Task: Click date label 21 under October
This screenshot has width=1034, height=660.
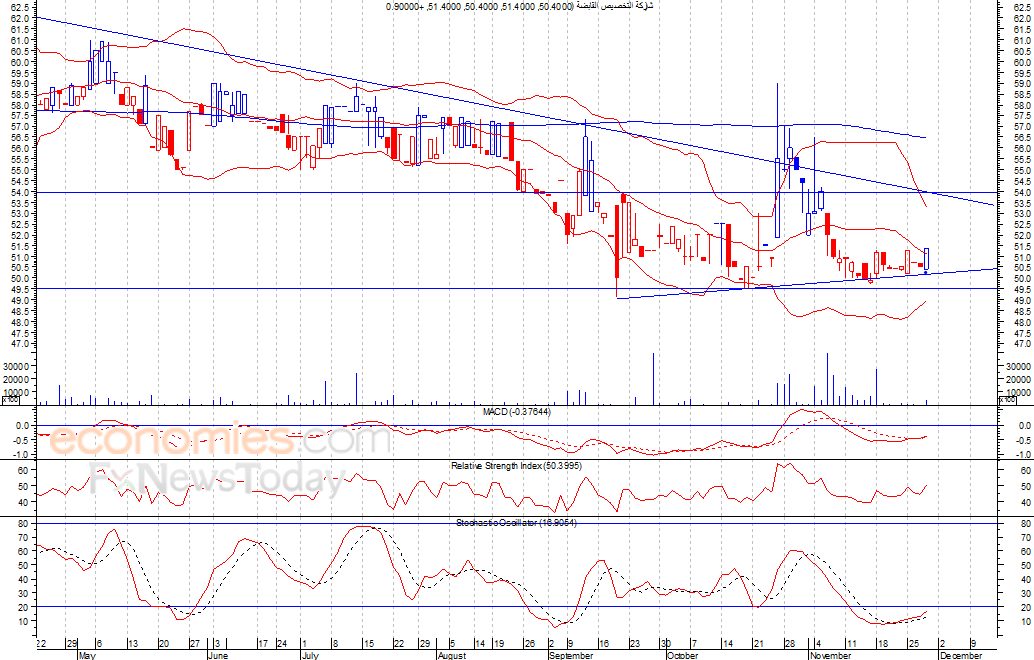Action: 758,644
